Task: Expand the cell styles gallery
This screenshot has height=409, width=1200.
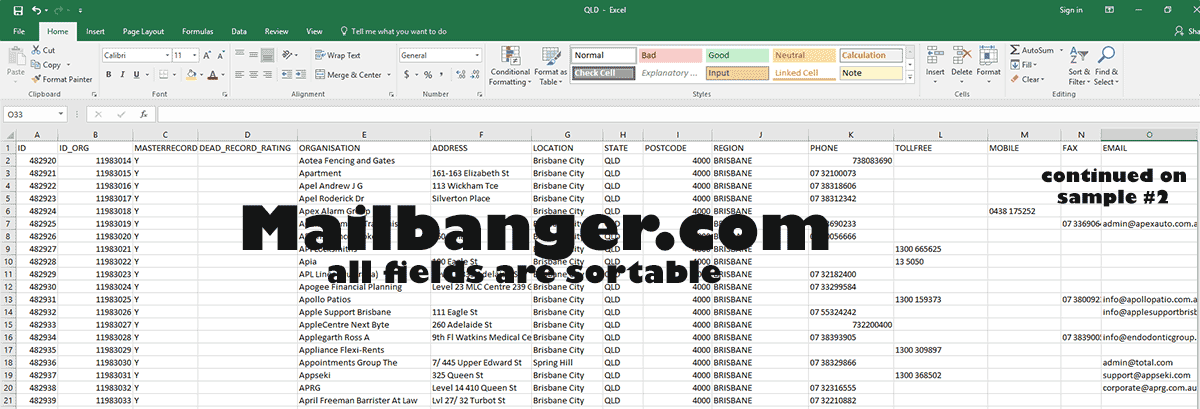Action: [909, 77]
